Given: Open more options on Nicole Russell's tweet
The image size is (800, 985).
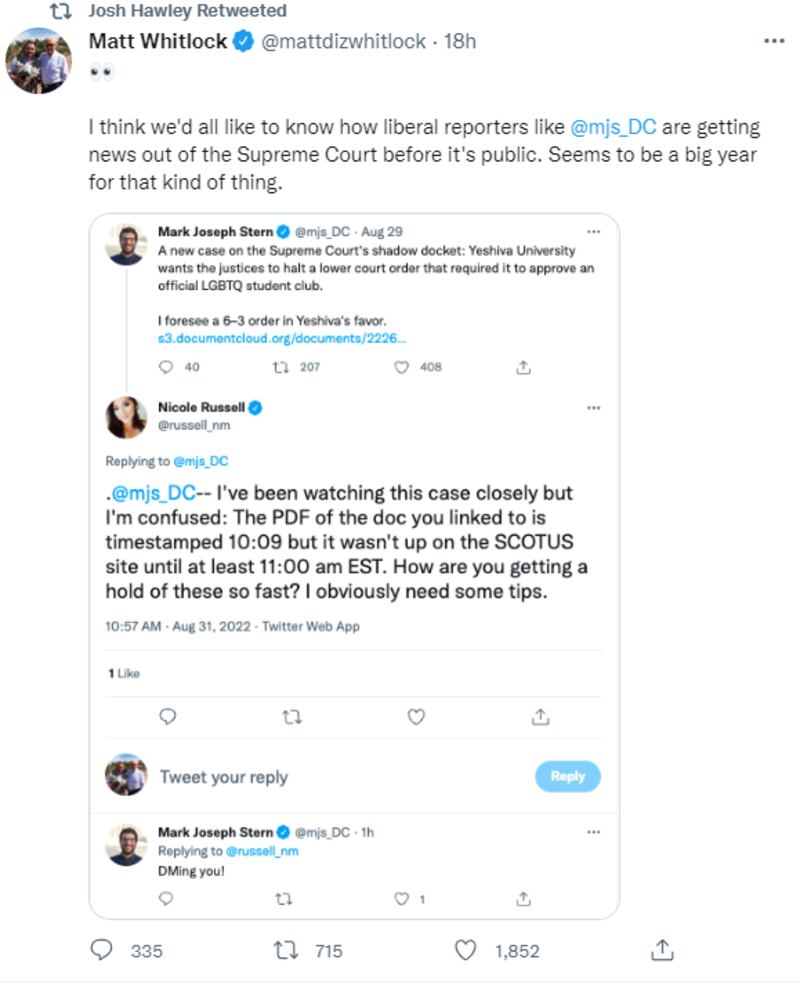Looking at the screenshot, I should click(594, 407).
